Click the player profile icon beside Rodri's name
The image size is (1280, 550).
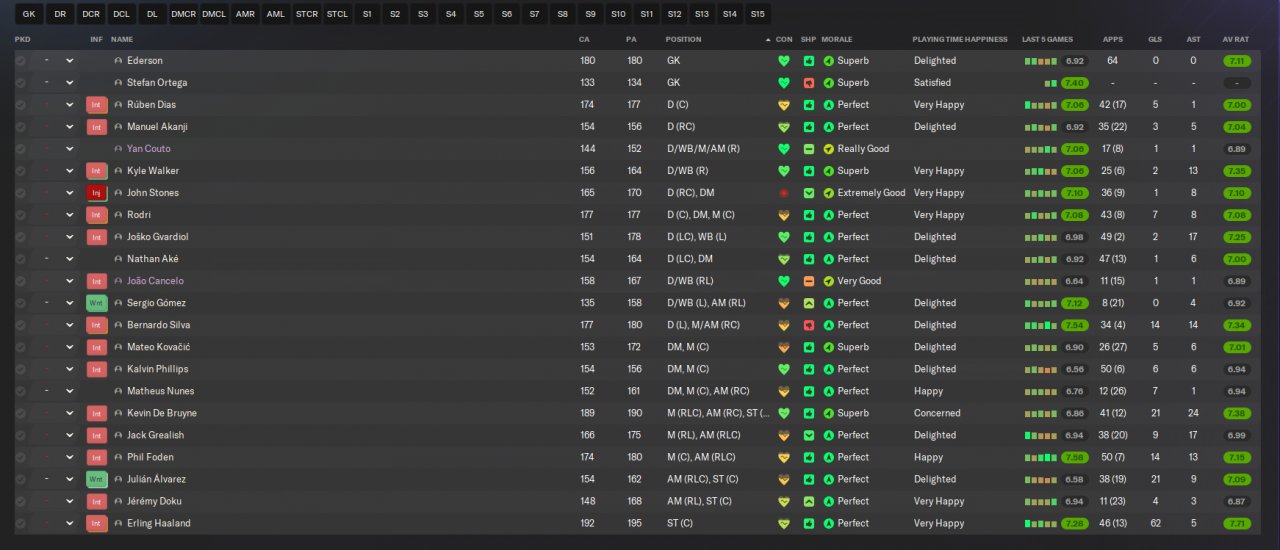(x=118, y=215)
